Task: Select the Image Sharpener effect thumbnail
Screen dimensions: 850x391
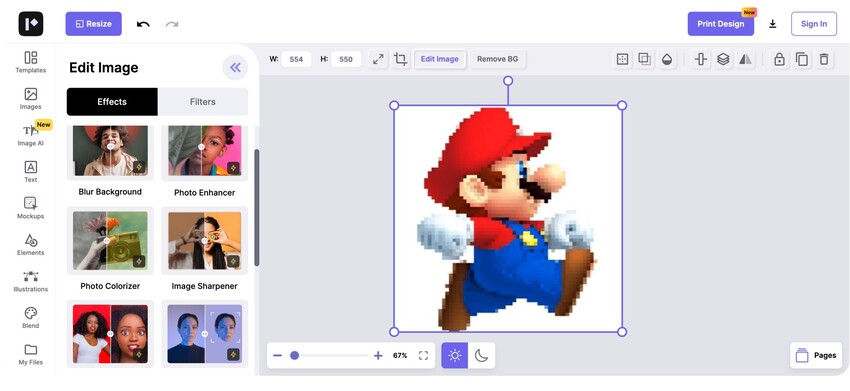Action: (x=204, y=240)
